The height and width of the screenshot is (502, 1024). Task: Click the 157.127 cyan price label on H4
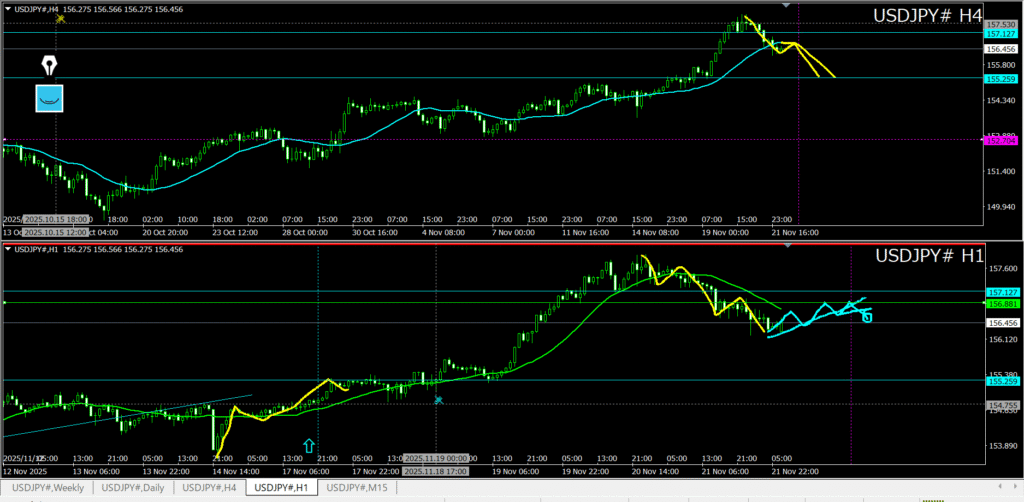(1001, 33)
